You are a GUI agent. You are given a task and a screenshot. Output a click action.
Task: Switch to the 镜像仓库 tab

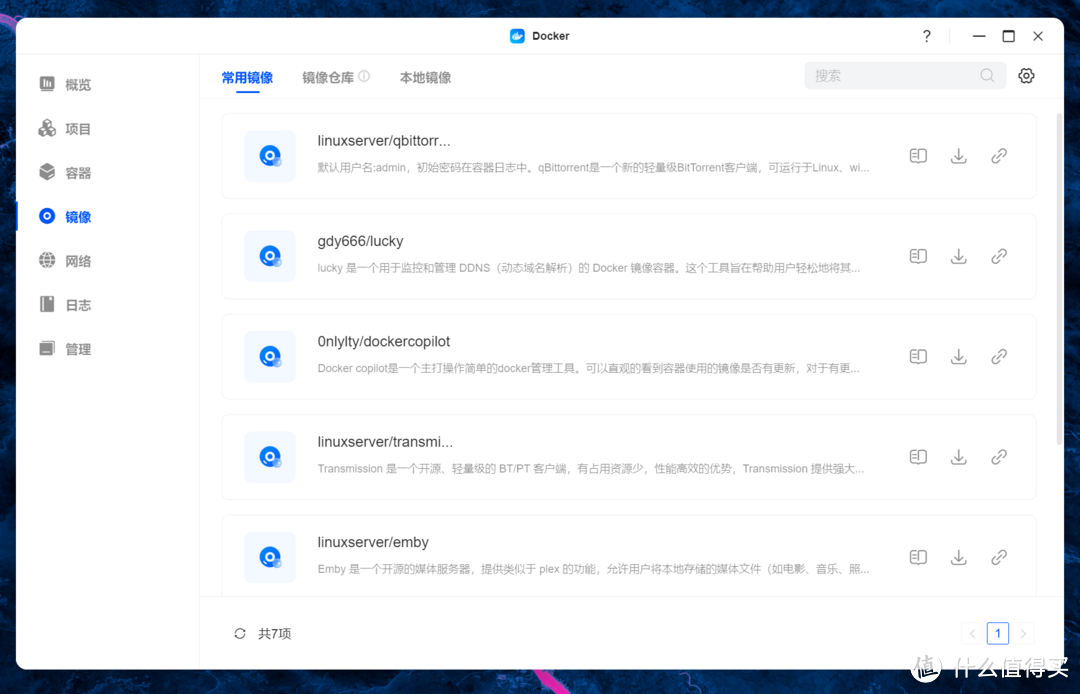coord(329,76)
